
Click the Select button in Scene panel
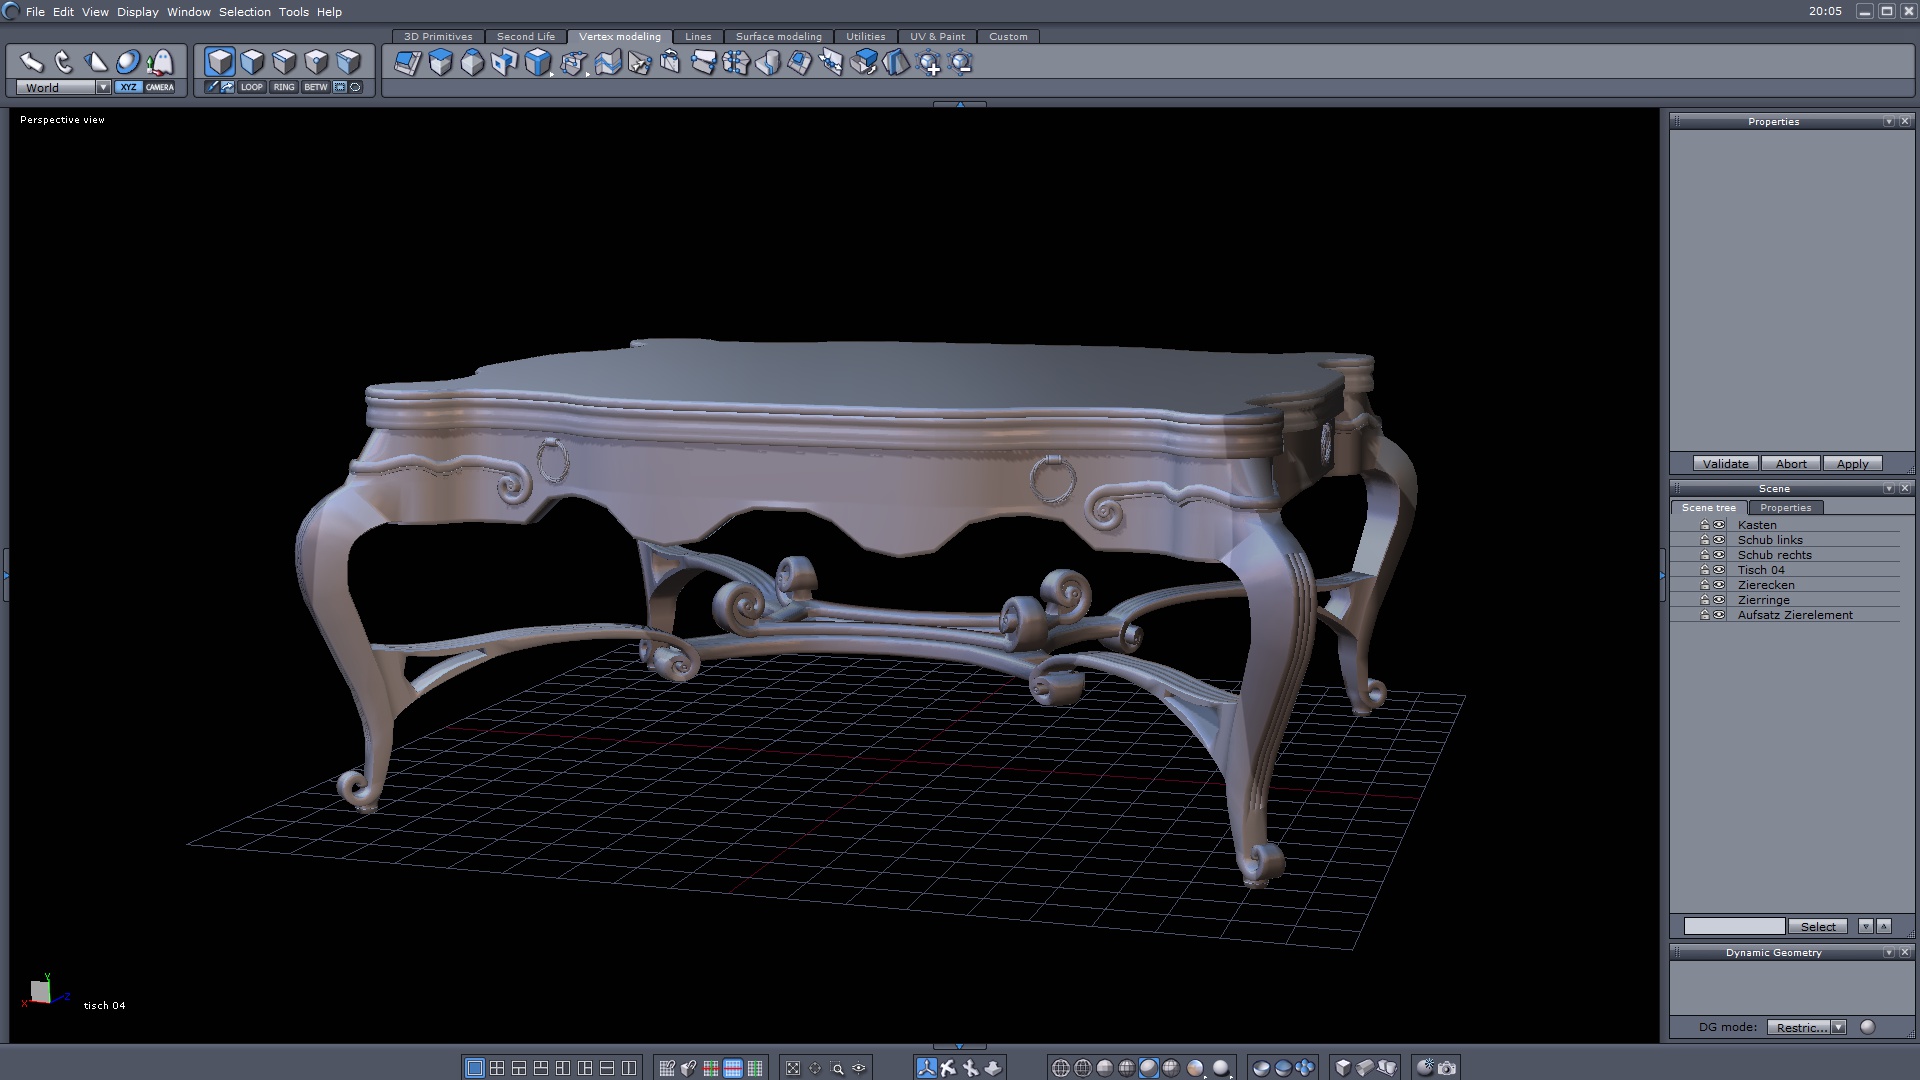pyautogui.click(x=1817, y=926)
